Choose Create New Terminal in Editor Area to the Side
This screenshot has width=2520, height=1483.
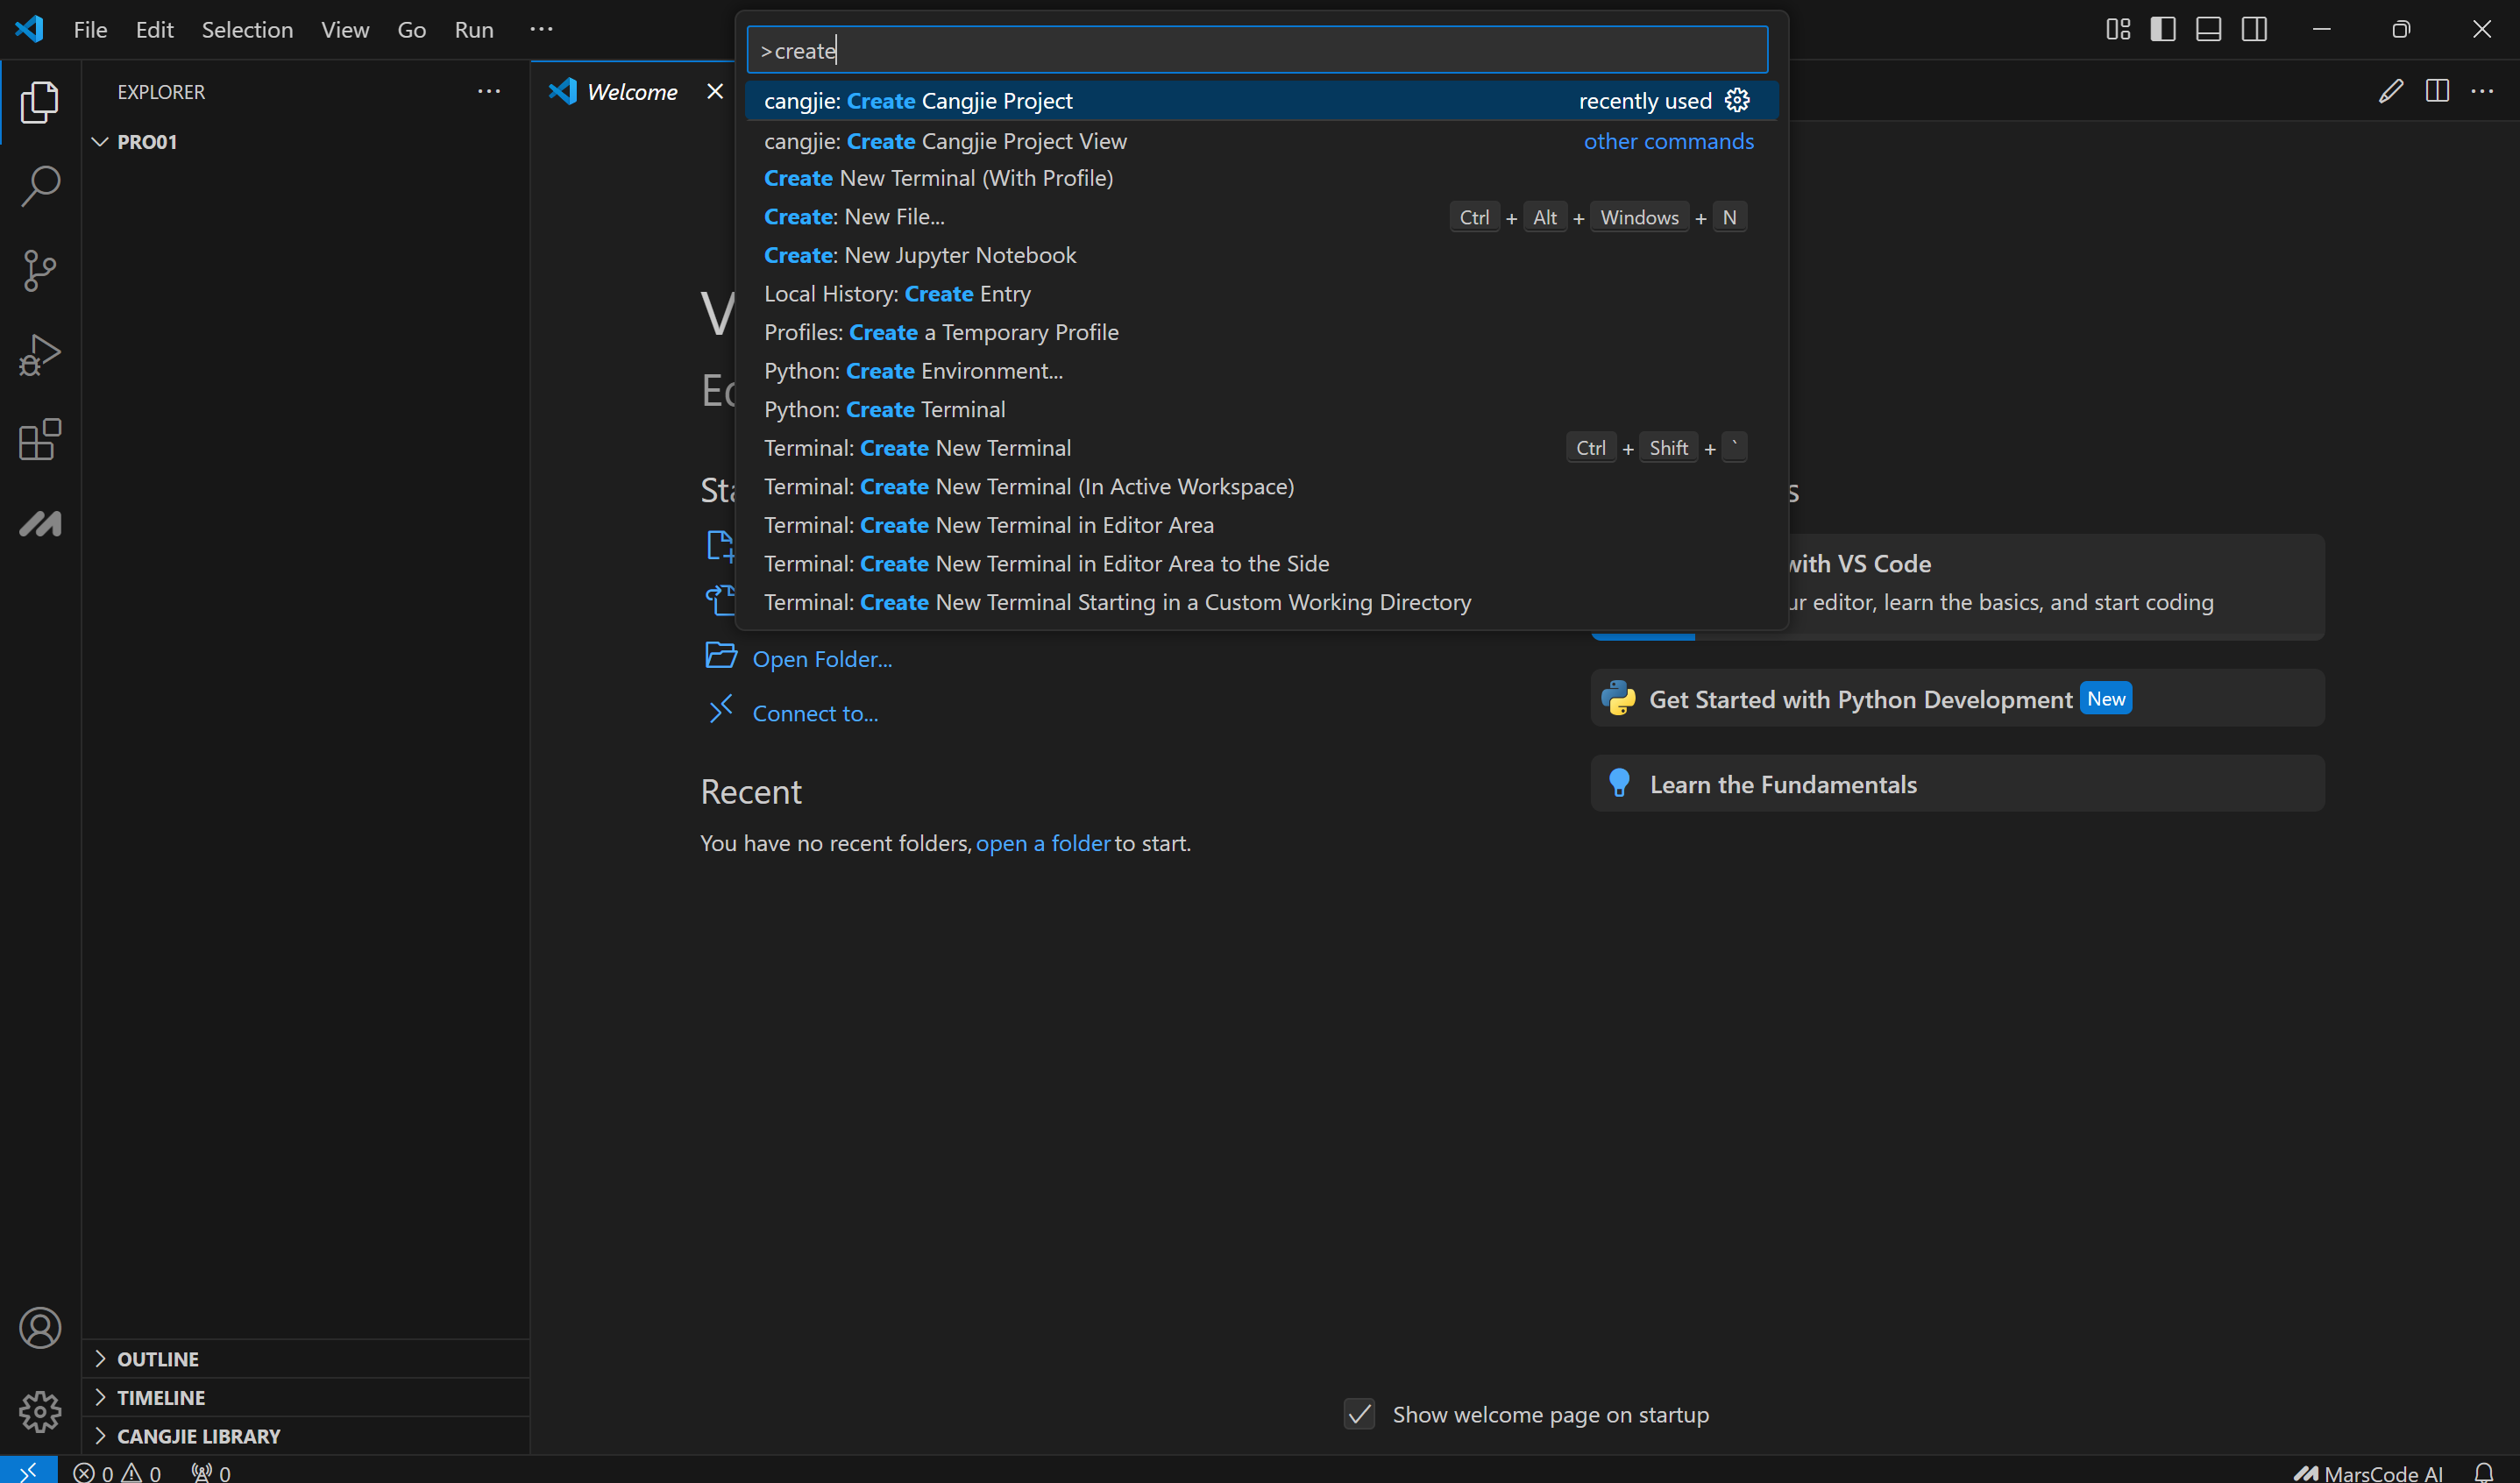(1262, 563)
